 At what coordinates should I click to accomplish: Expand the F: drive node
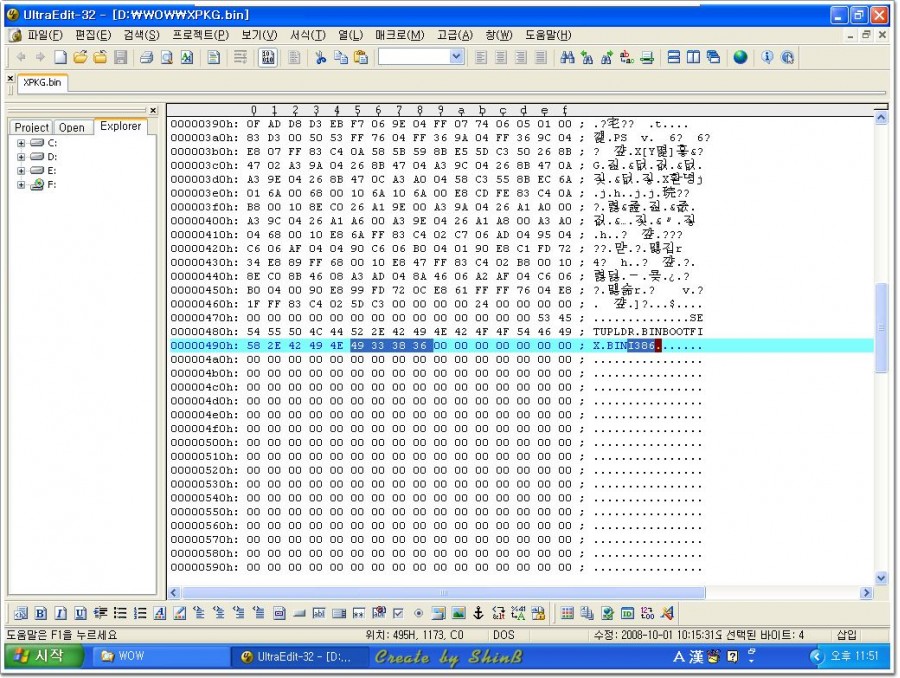click(x=21, y=185)
